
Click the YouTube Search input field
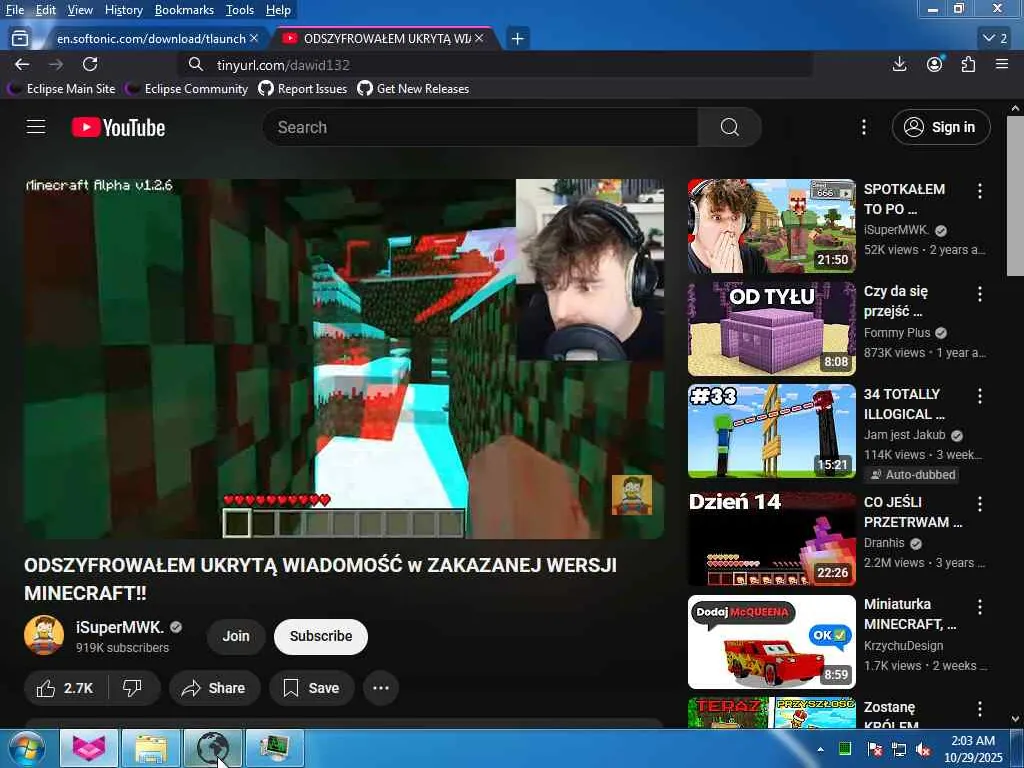(481, 127)
